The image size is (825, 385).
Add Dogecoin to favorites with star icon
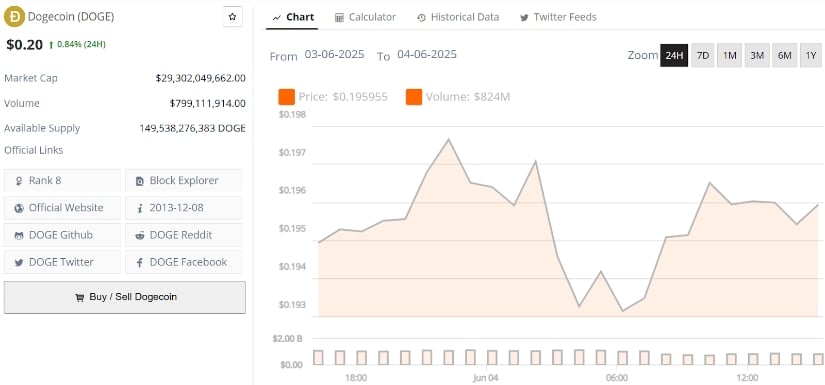pos(233,17)
